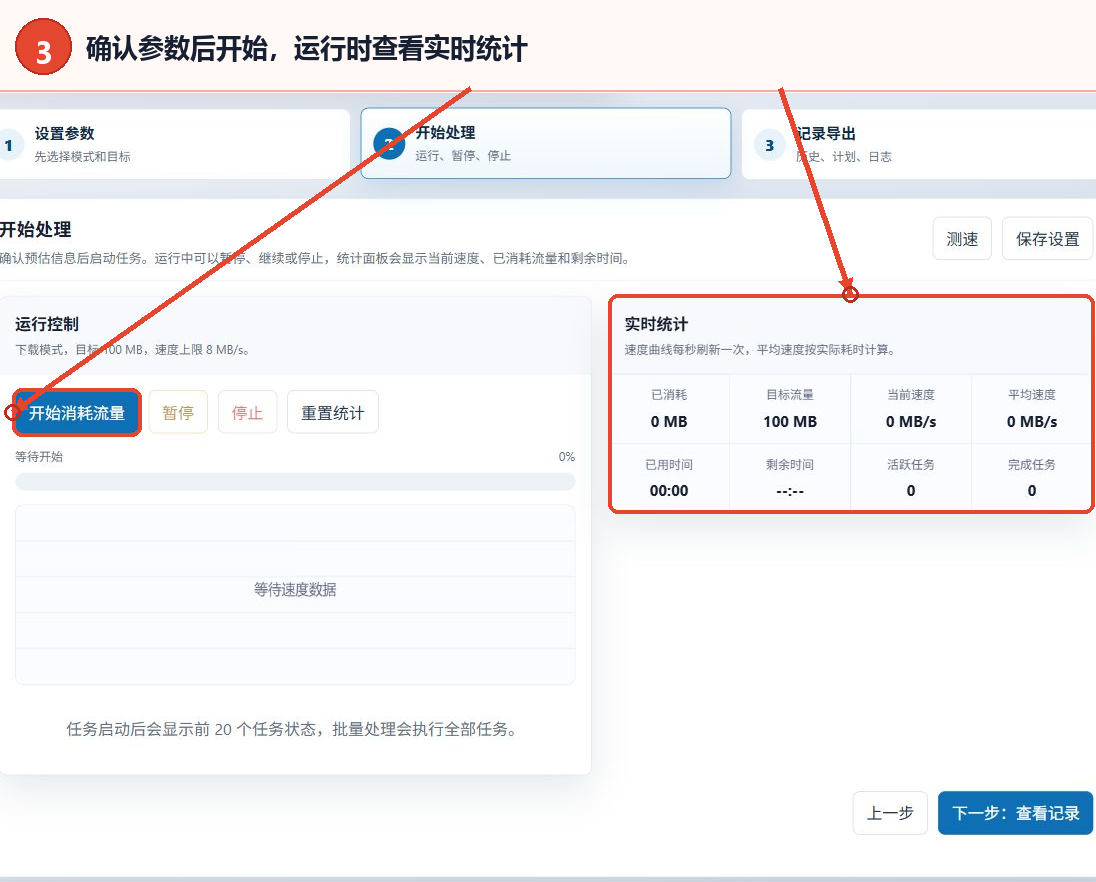Click the 活跃任务 0 stat cell
The image size is (1096, 882).
tap(911, 477)
